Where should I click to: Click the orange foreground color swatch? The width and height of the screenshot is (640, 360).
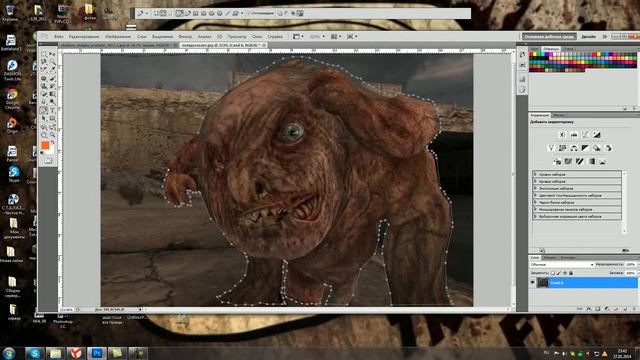pyautogui.click(x=45, y=145)
